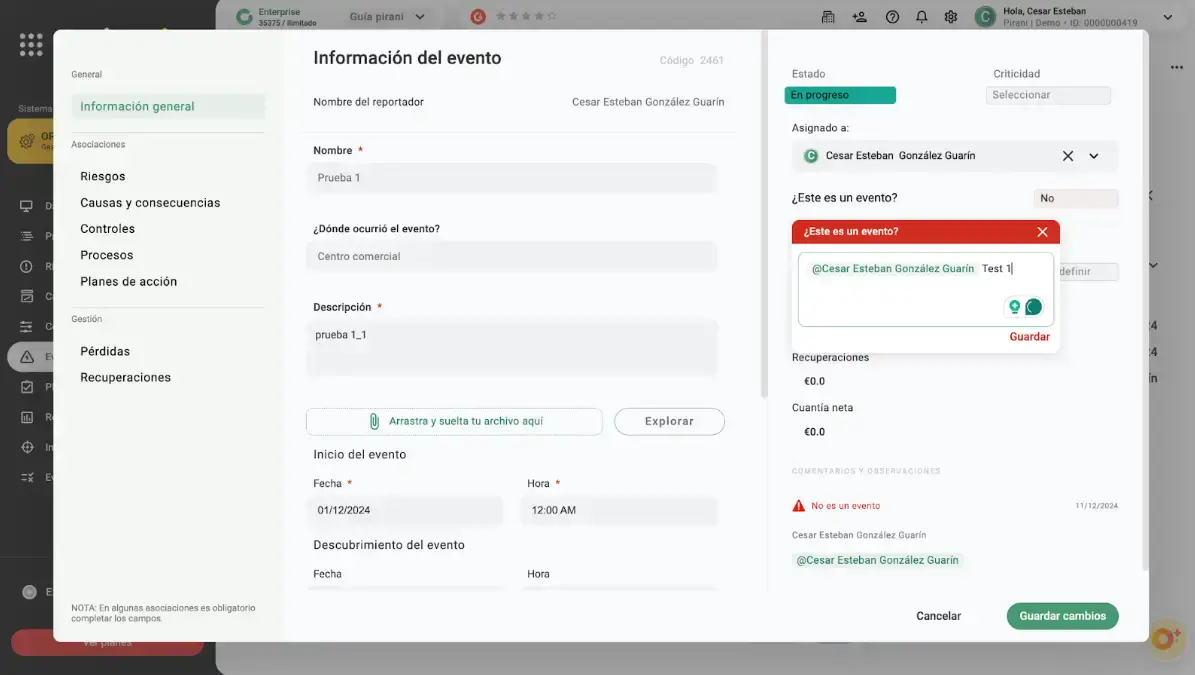
Task: Open the settings gear in top bar
Action: pyautogui.click(x=950, y=17)
